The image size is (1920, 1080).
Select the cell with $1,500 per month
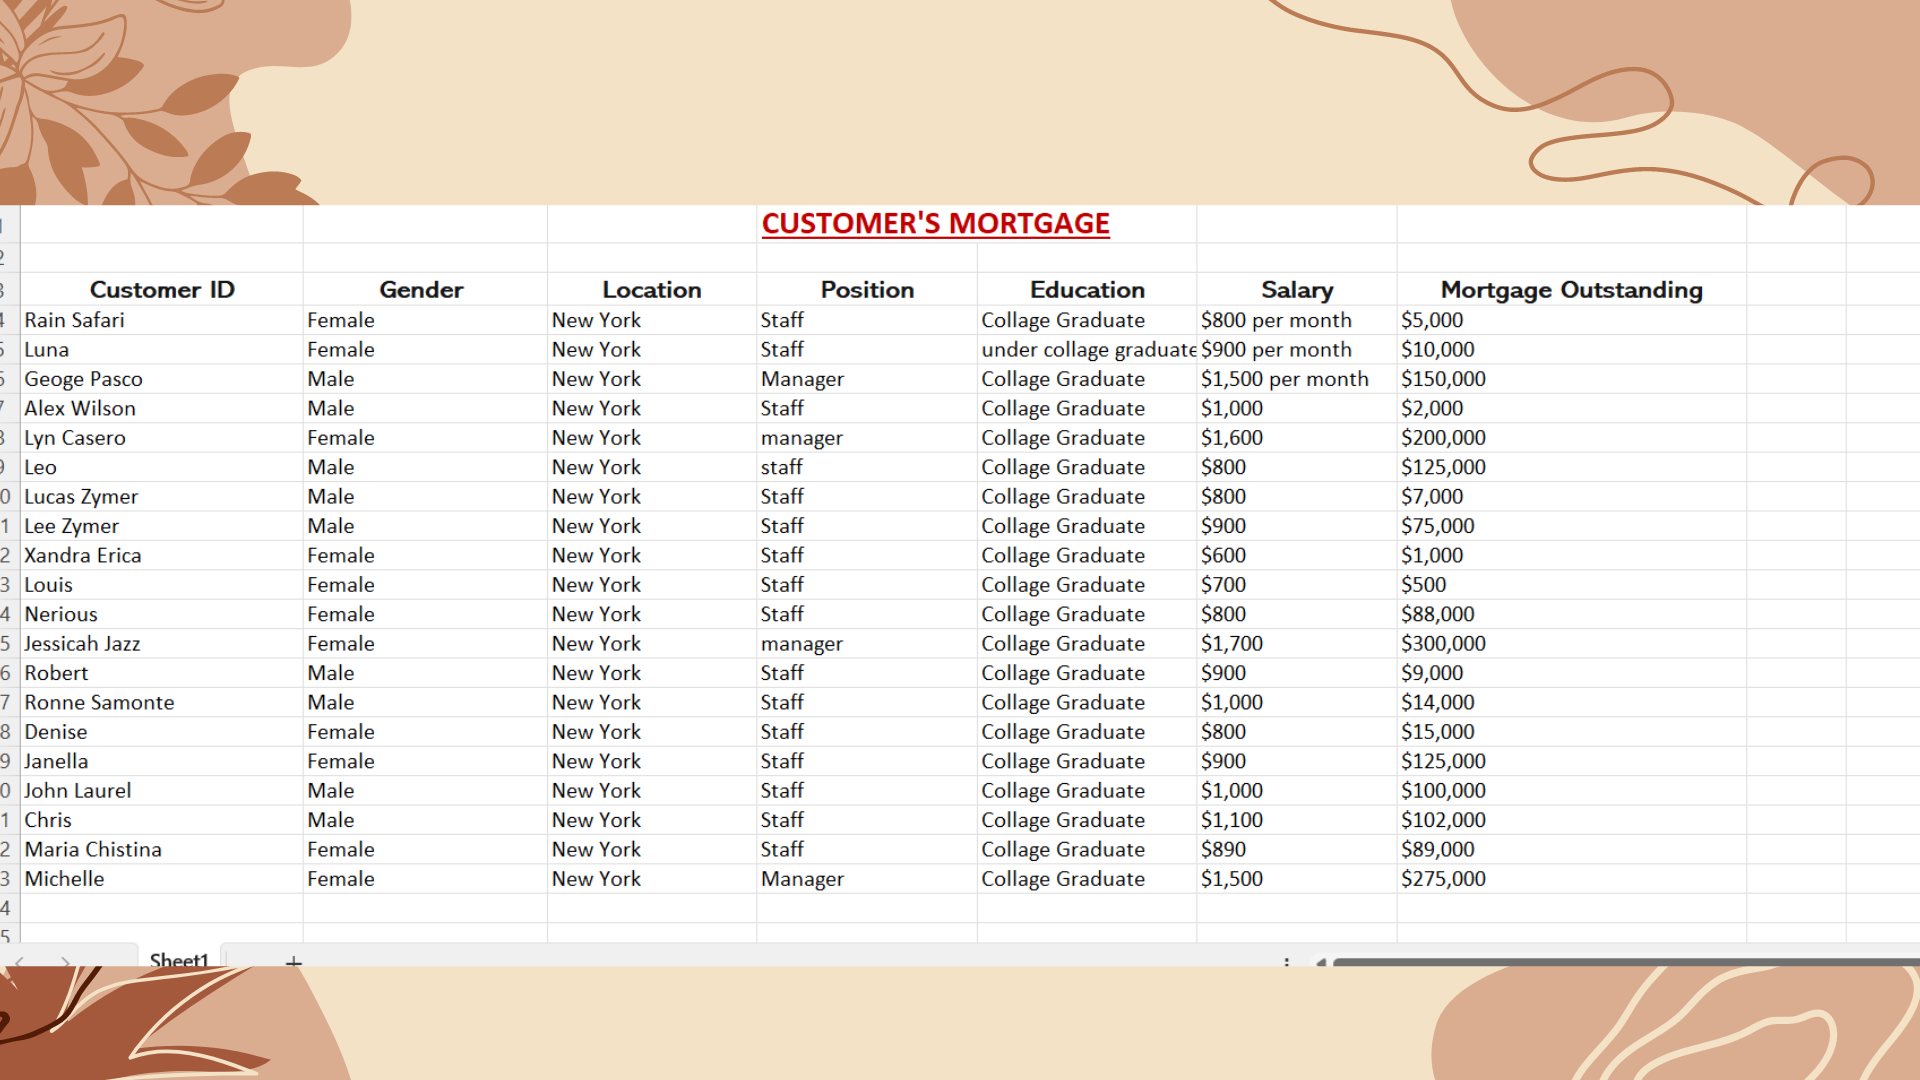[1284, 379]
